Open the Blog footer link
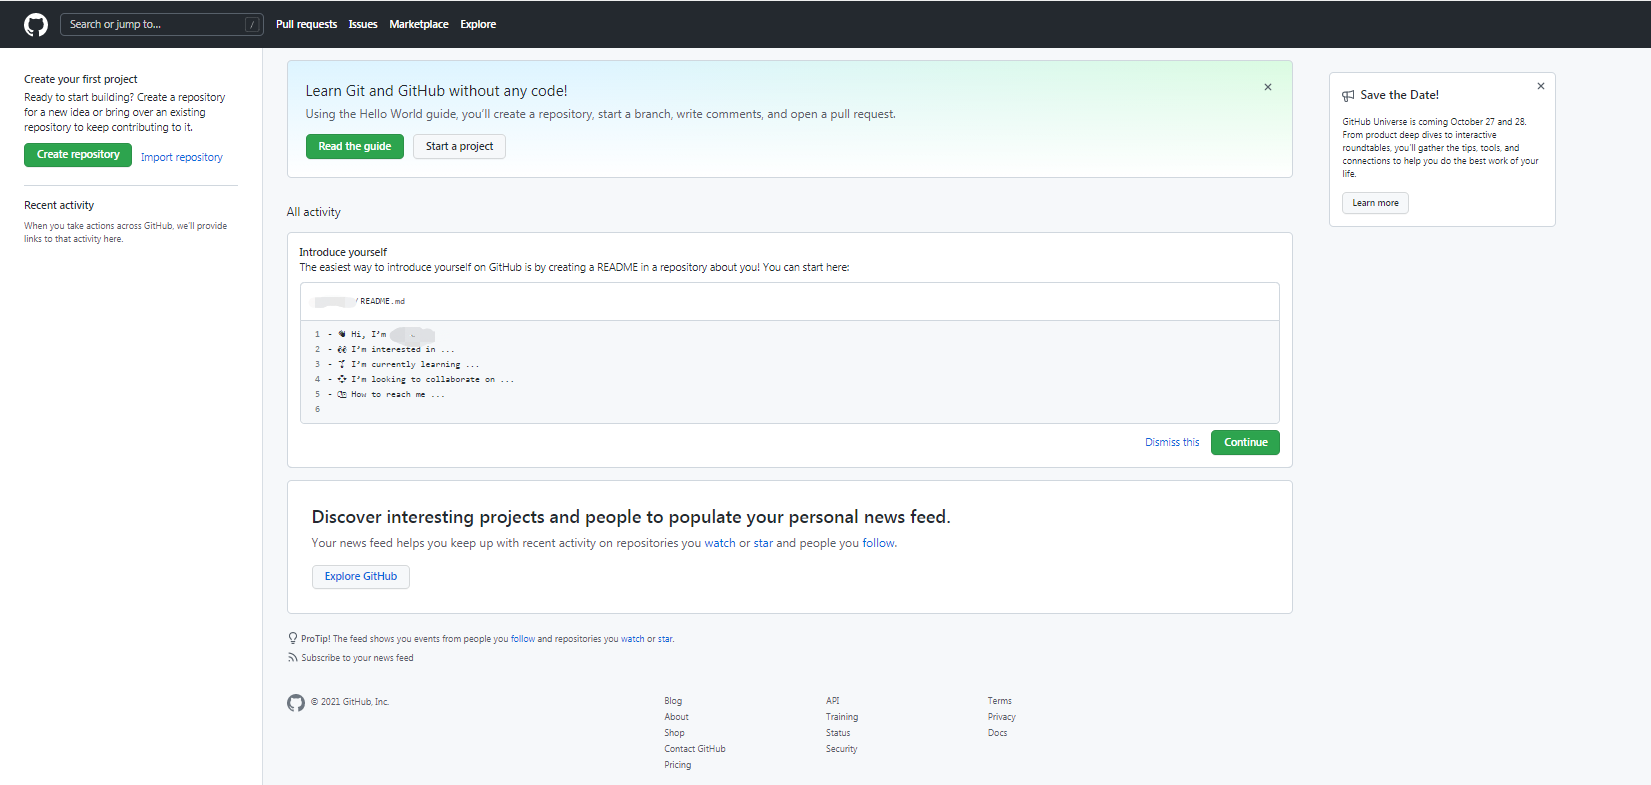The height and width of the screenshot is (785, 1651). tap(673, 701)
